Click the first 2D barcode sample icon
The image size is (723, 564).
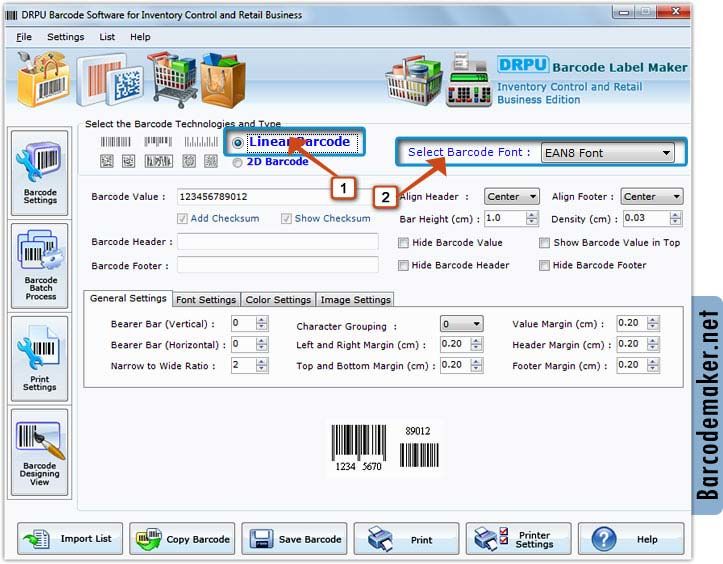pyautogui.click(x=107, y=161)
